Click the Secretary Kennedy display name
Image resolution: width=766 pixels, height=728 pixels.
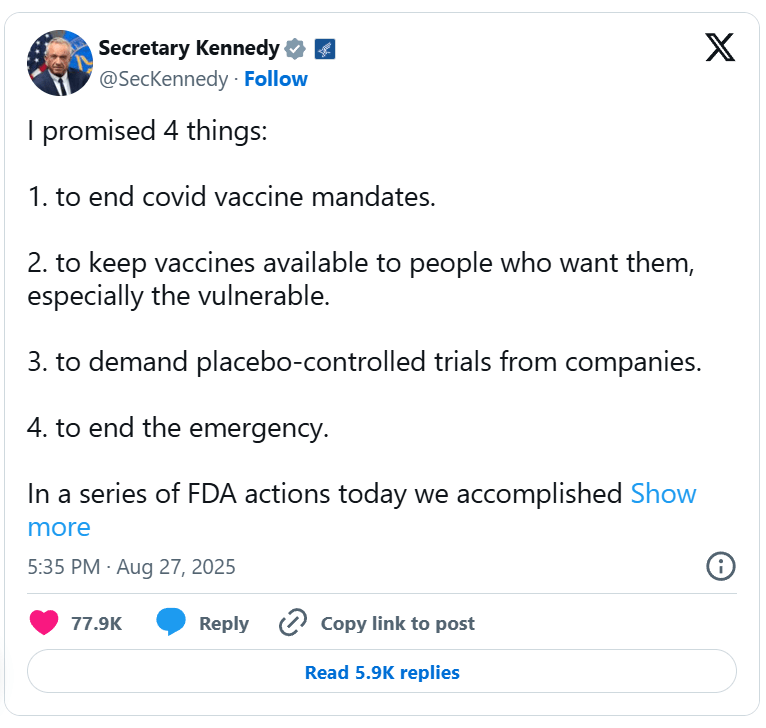tap(189, 48)
